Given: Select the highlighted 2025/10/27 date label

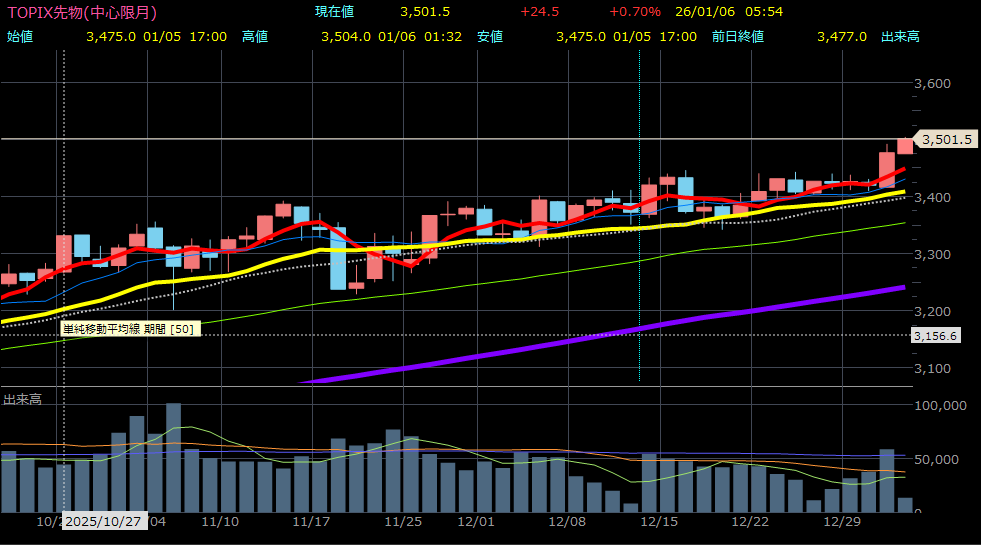Looking at the screenshot, I should (104, 522).
